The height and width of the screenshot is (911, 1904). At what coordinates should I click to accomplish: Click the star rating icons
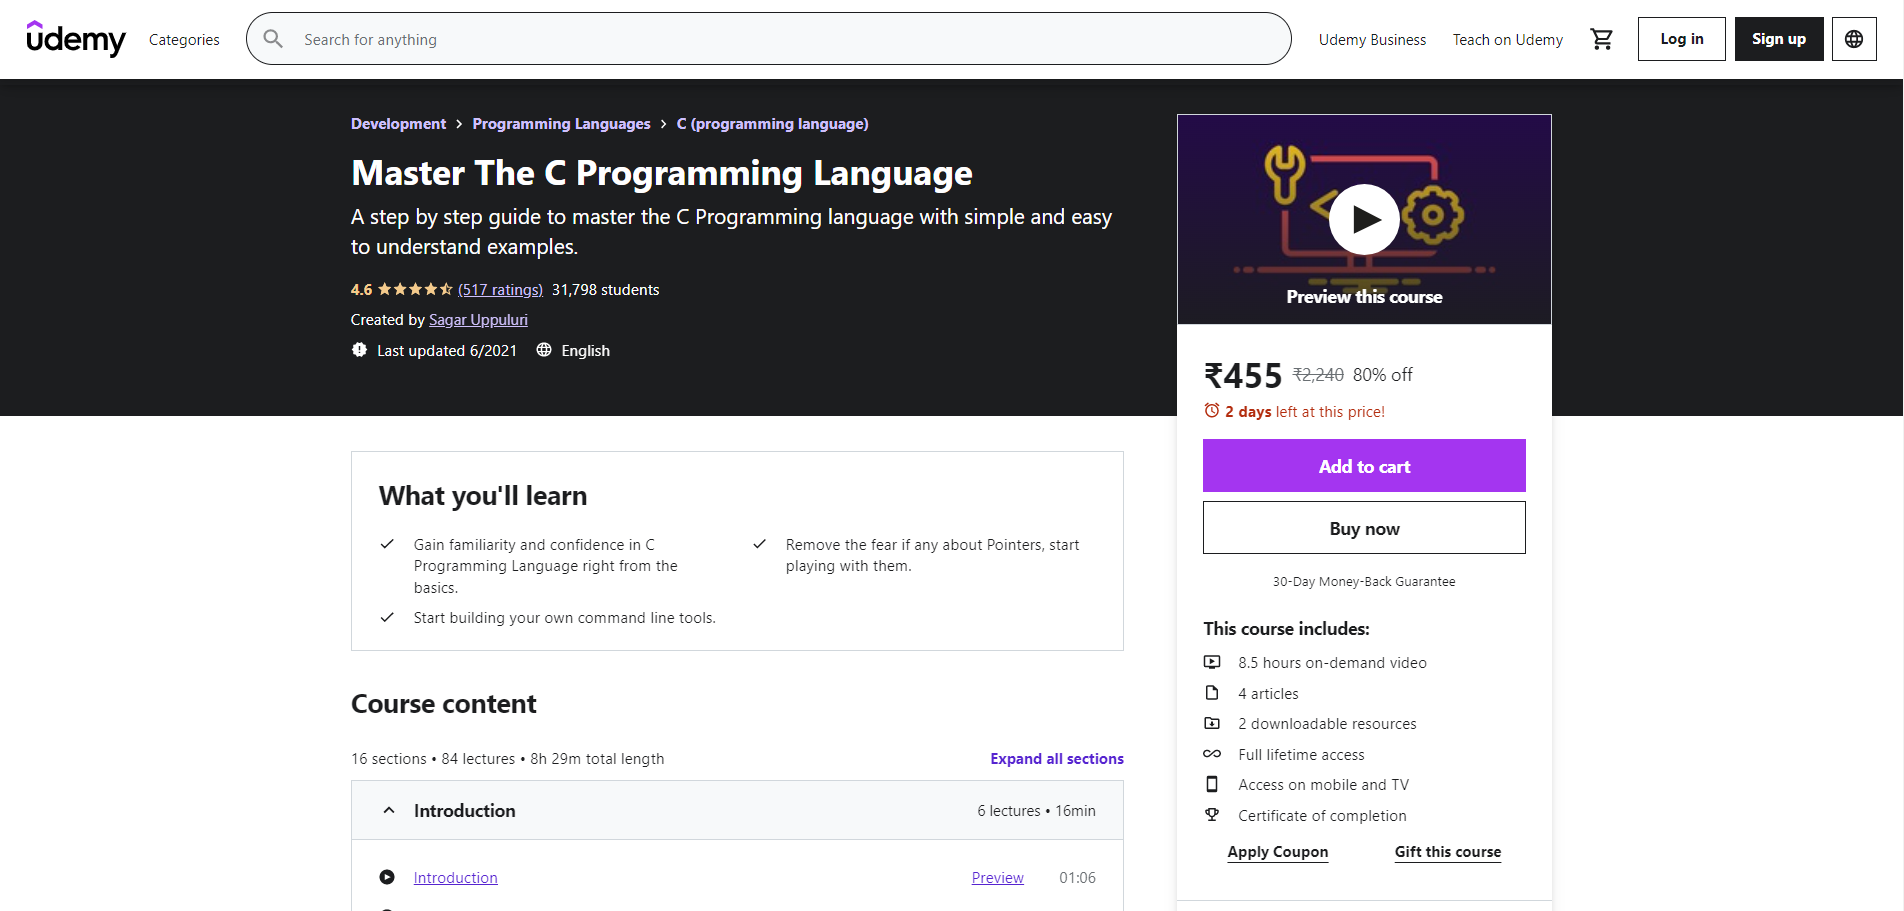pyautogui.click(x=415, y=289)
